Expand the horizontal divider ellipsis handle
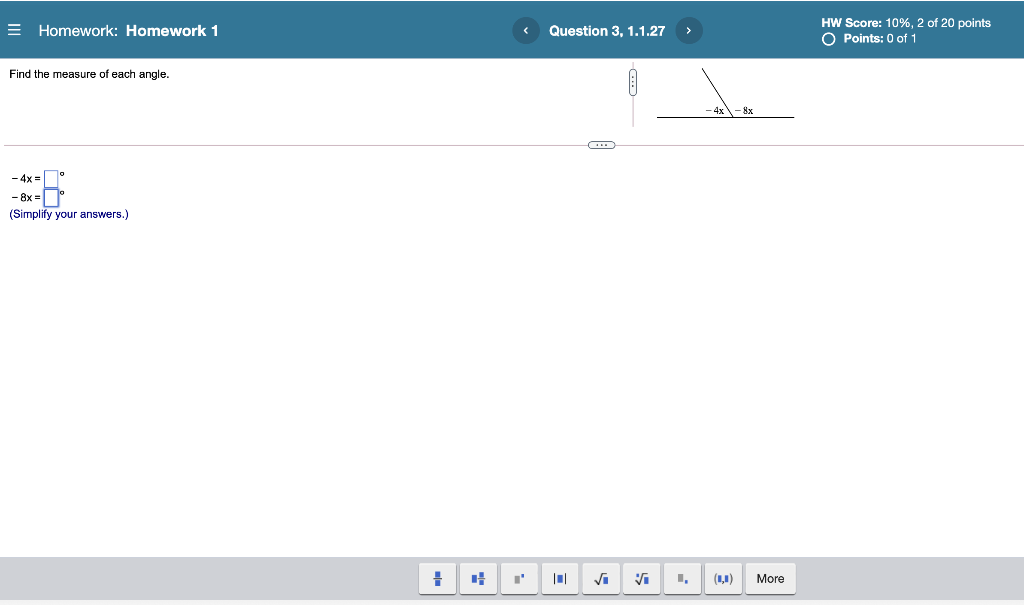 coord(601,145)
